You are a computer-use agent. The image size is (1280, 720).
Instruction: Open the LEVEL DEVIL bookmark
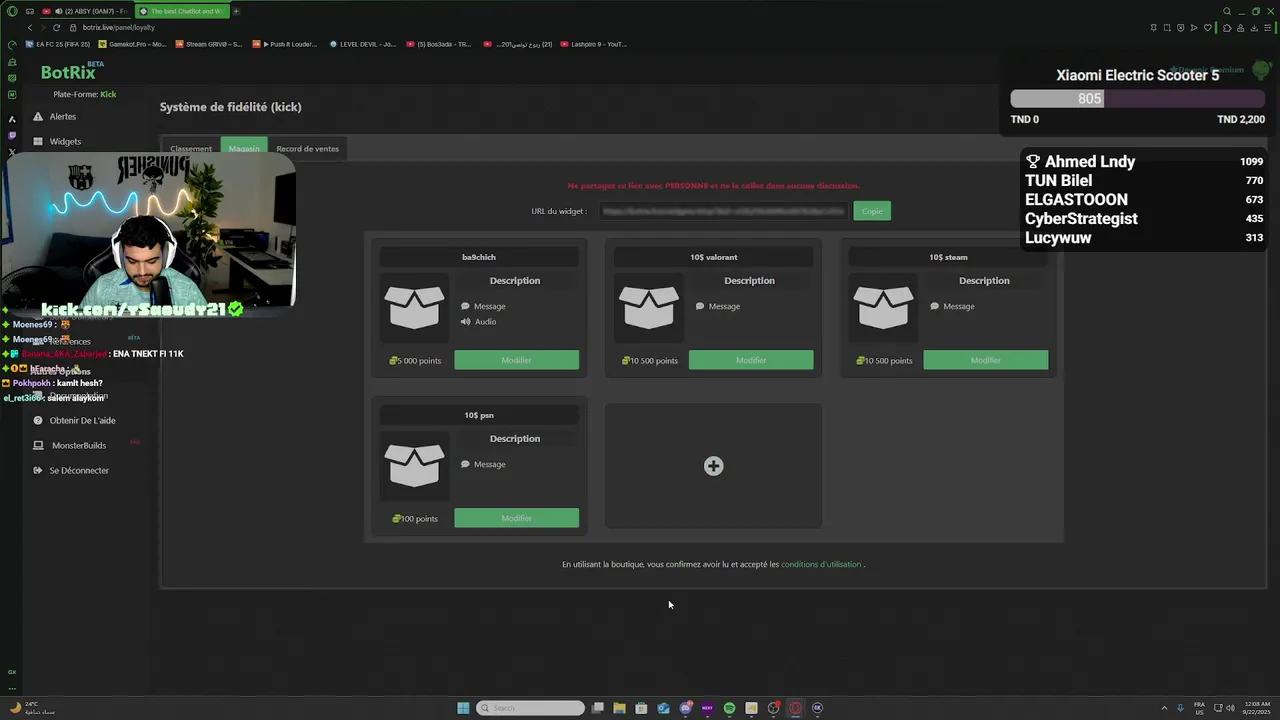[x=365, y=44]
